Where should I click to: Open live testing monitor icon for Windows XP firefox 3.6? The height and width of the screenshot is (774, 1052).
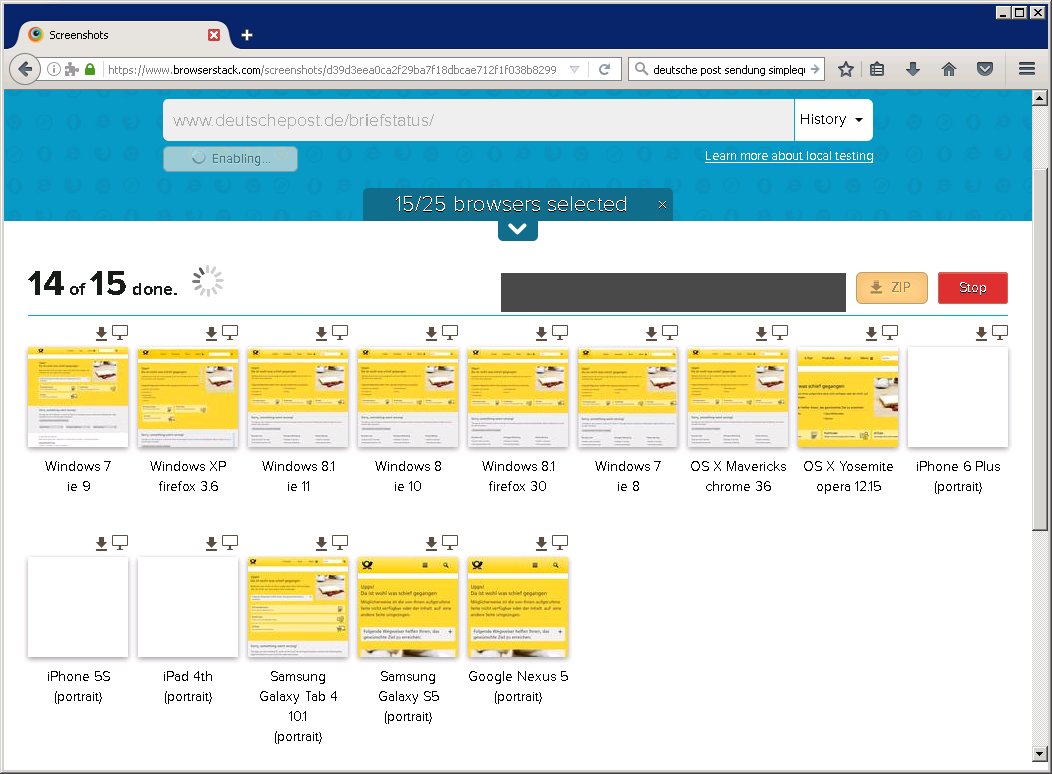230,333
